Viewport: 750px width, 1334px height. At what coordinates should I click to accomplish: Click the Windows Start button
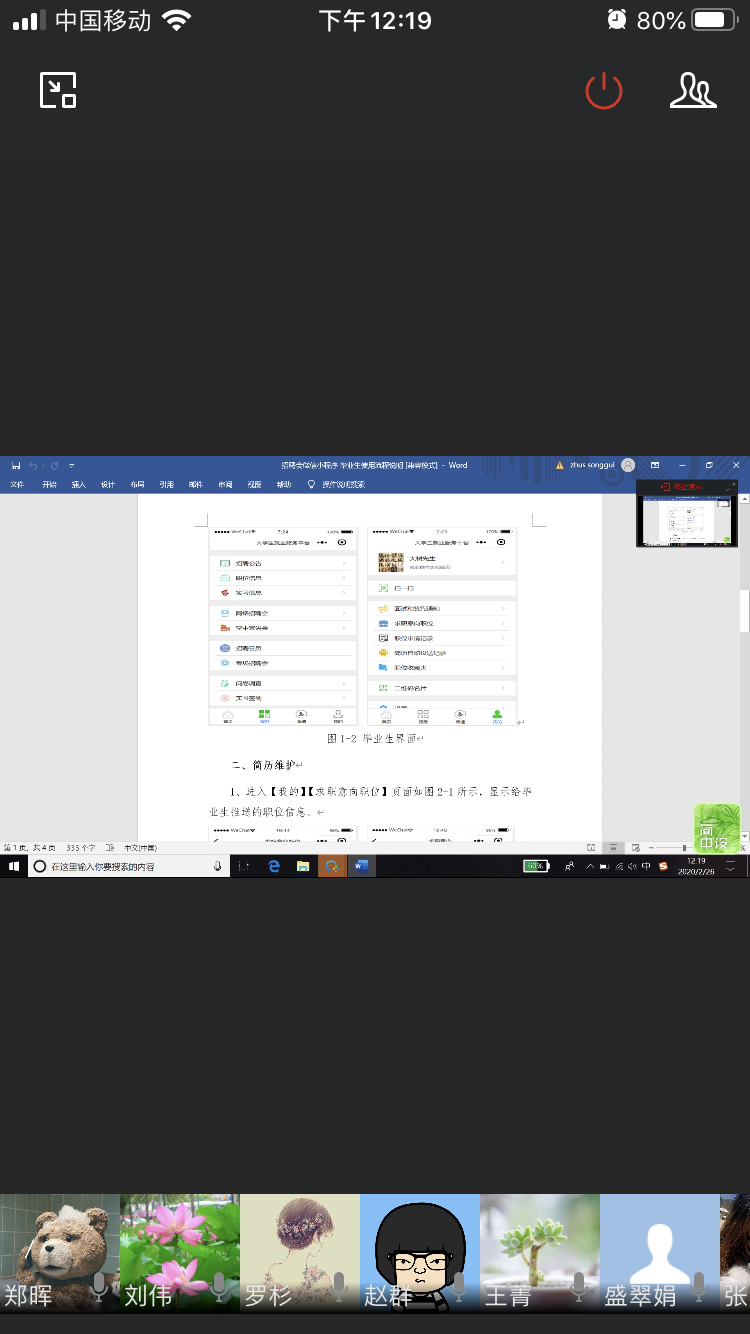14,866
